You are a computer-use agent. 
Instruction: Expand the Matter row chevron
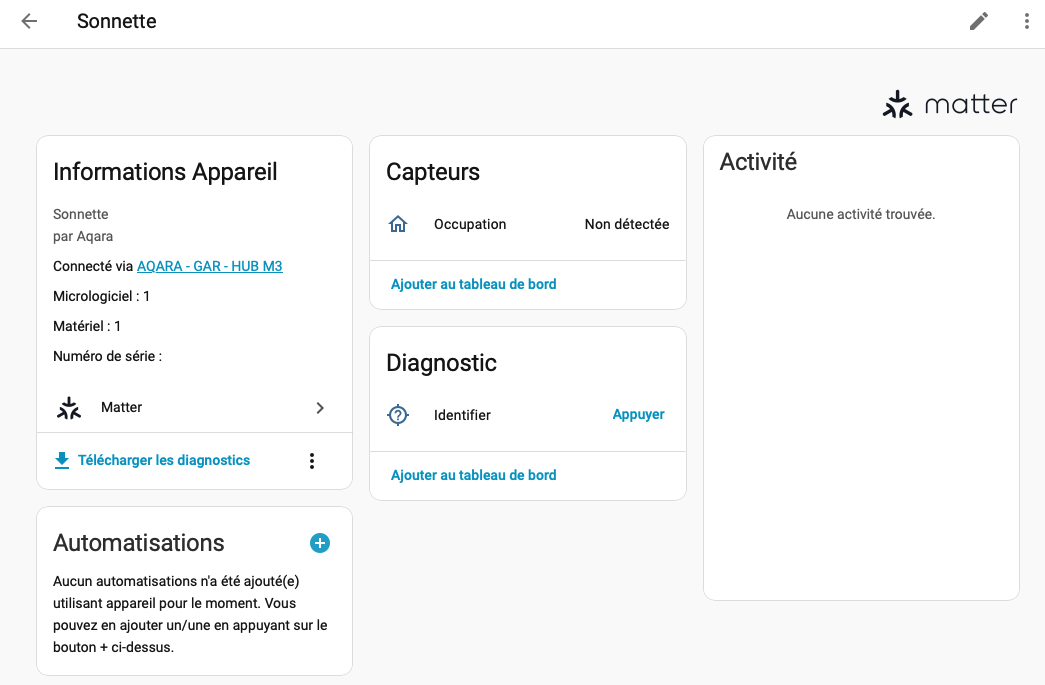[x=320, y=408]
